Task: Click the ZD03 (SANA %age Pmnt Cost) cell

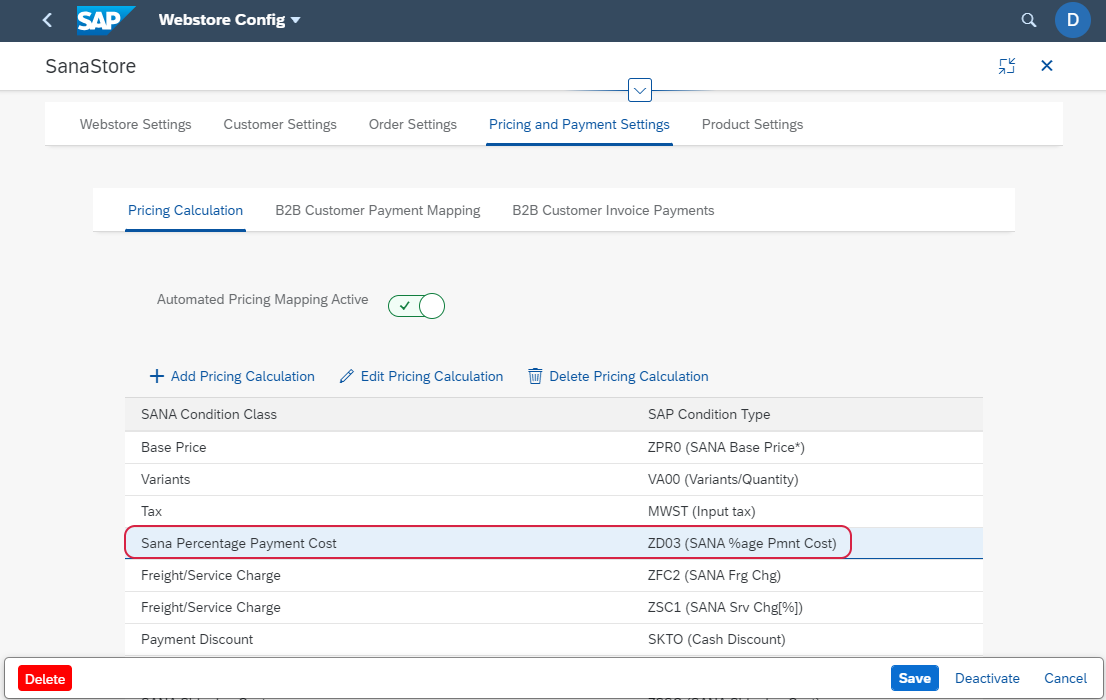Action: (742, 543)
